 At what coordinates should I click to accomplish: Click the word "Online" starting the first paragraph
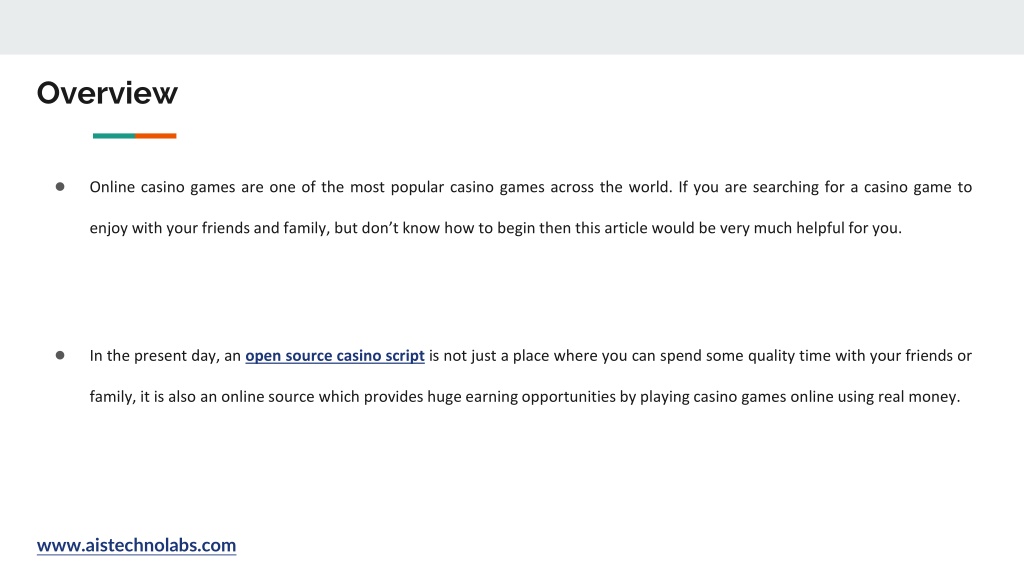[x=112, y=187]
